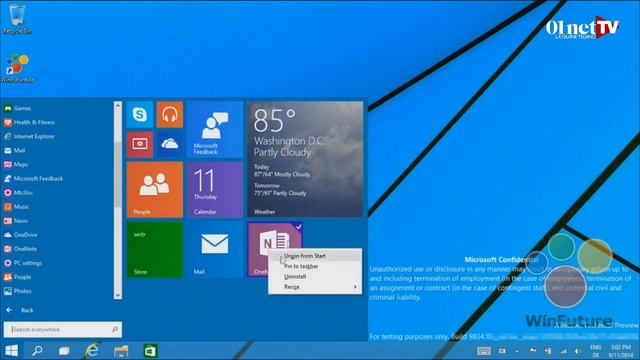
Task: Click the Back button in Start menu
Action: click(x=20, y=310)
